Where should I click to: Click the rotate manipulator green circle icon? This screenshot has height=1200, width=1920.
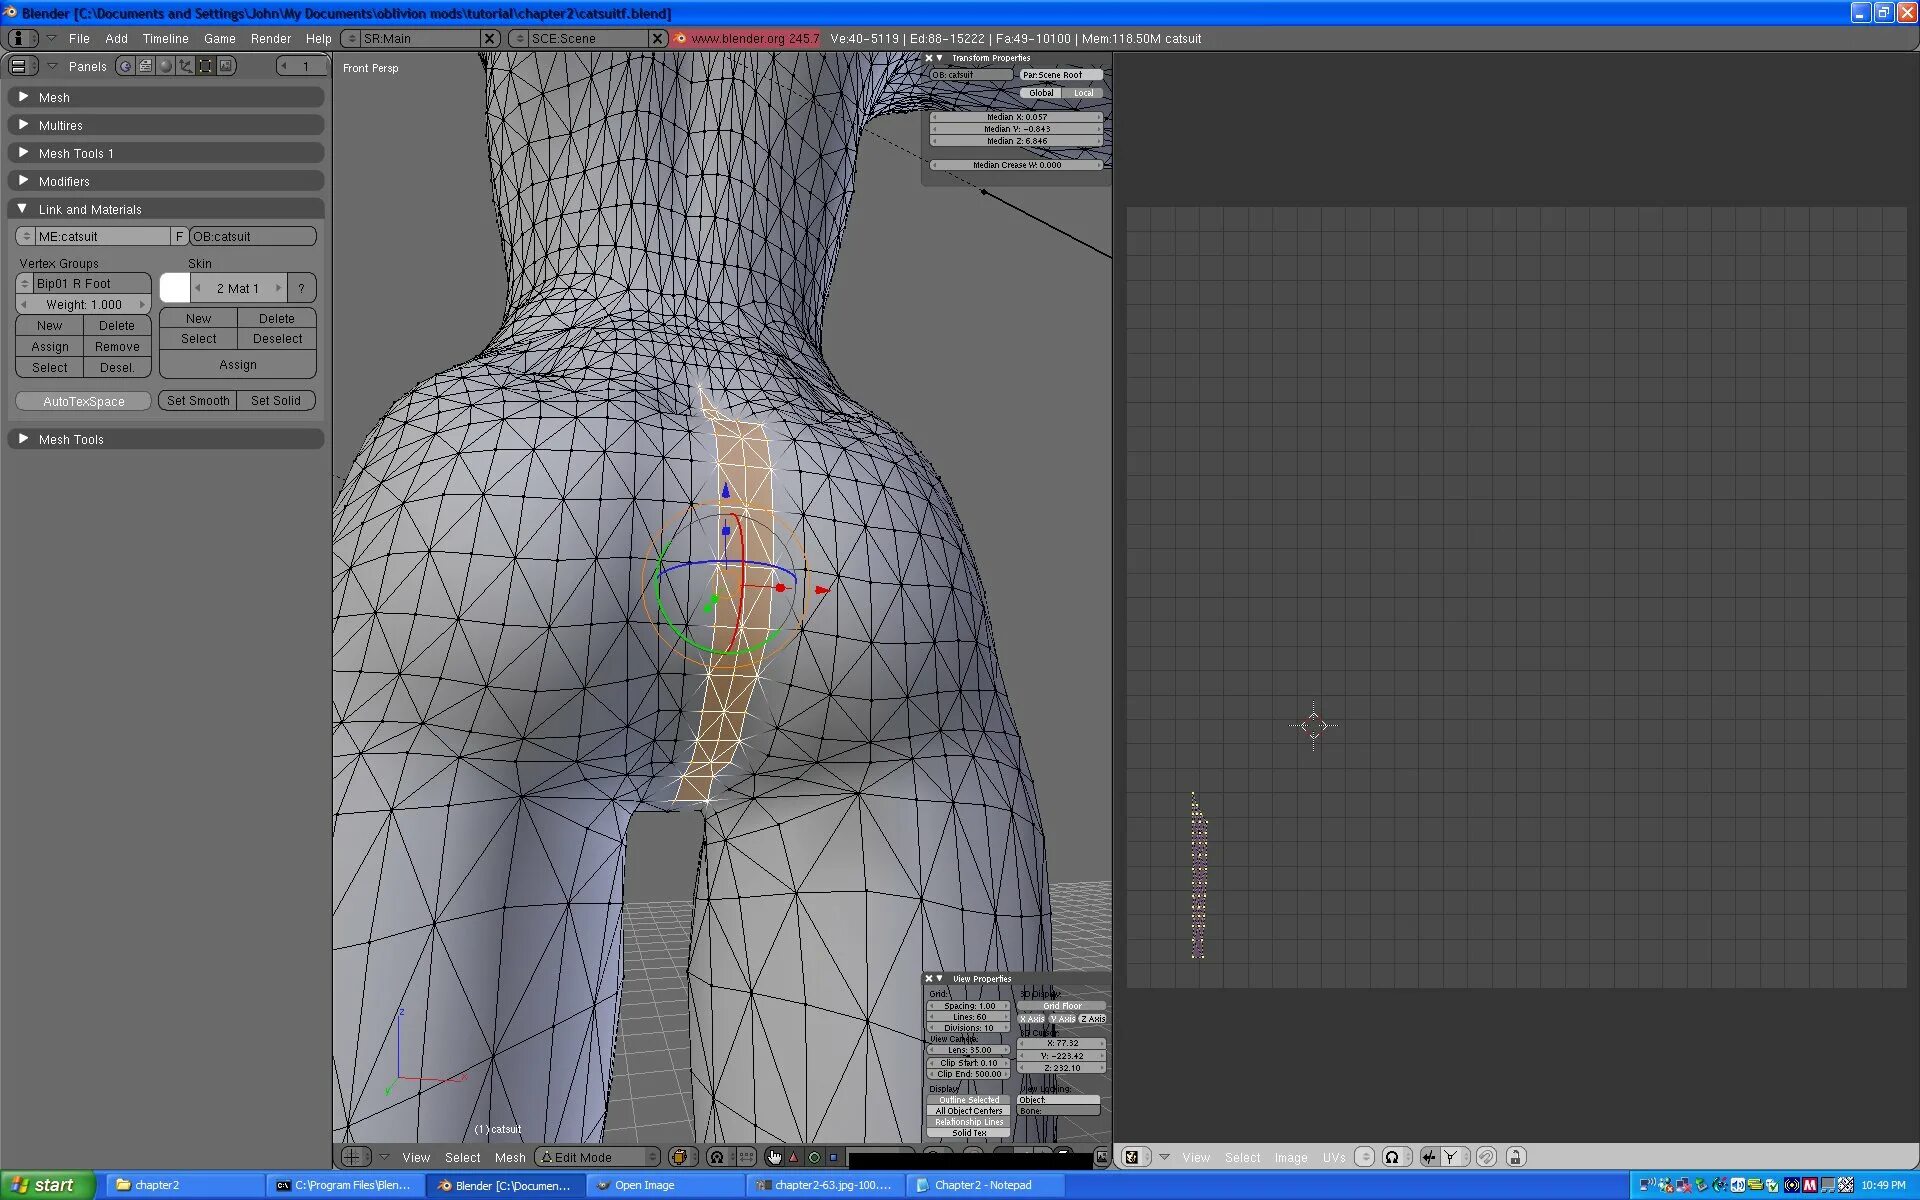814,1157
